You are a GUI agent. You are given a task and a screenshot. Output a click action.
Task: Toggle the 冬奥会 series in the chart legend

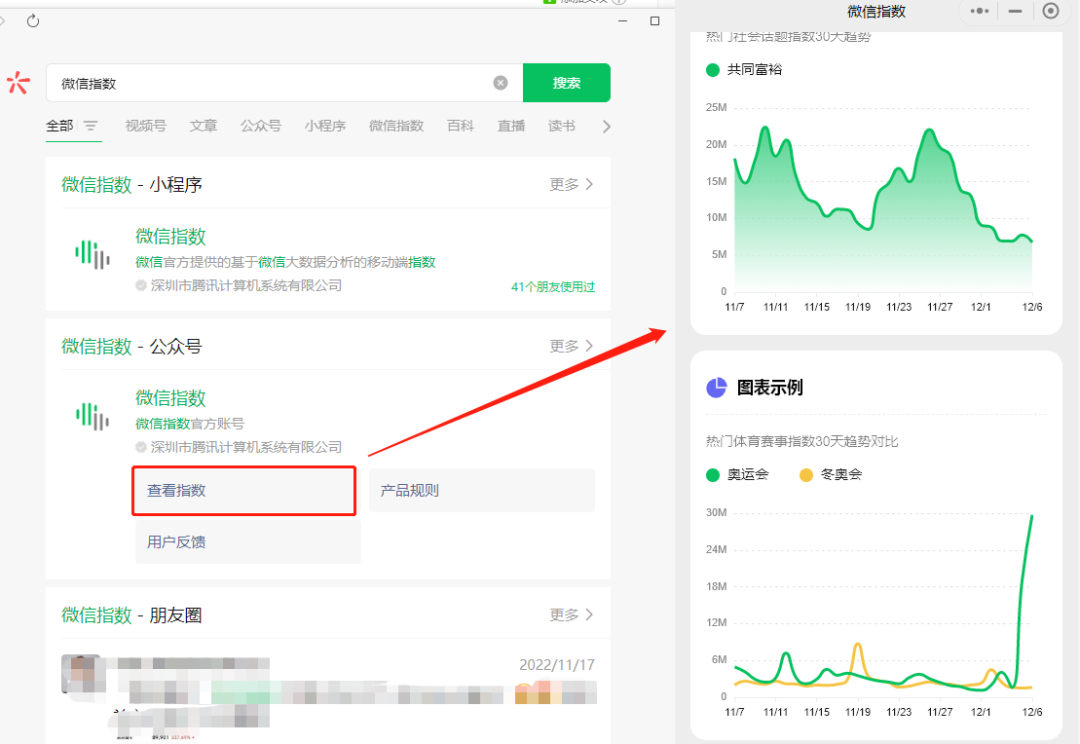(x=805, y=474)
